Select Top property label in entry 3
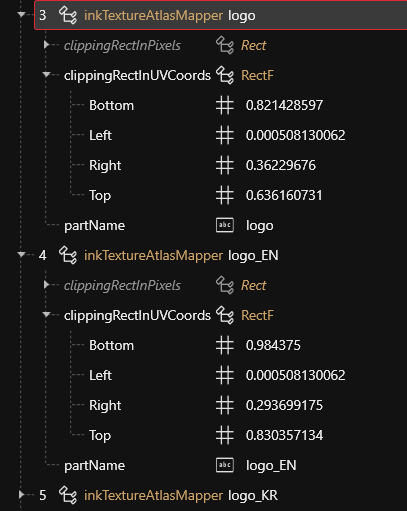This screenshot has height=511, width=407. point(100,196)
